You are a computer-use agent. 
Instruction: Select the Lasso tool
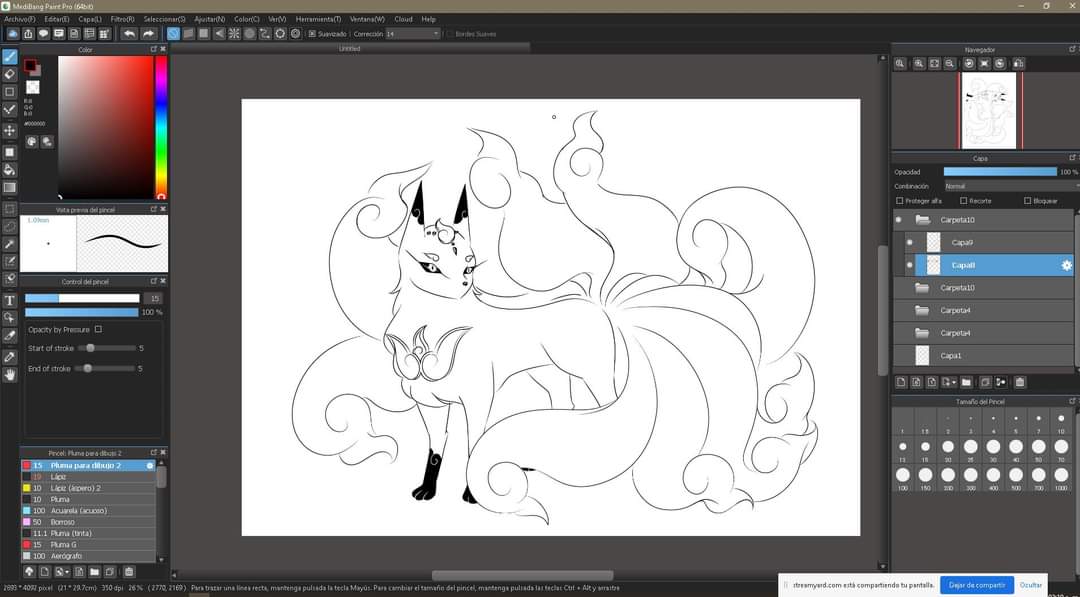tap(10, 226)
